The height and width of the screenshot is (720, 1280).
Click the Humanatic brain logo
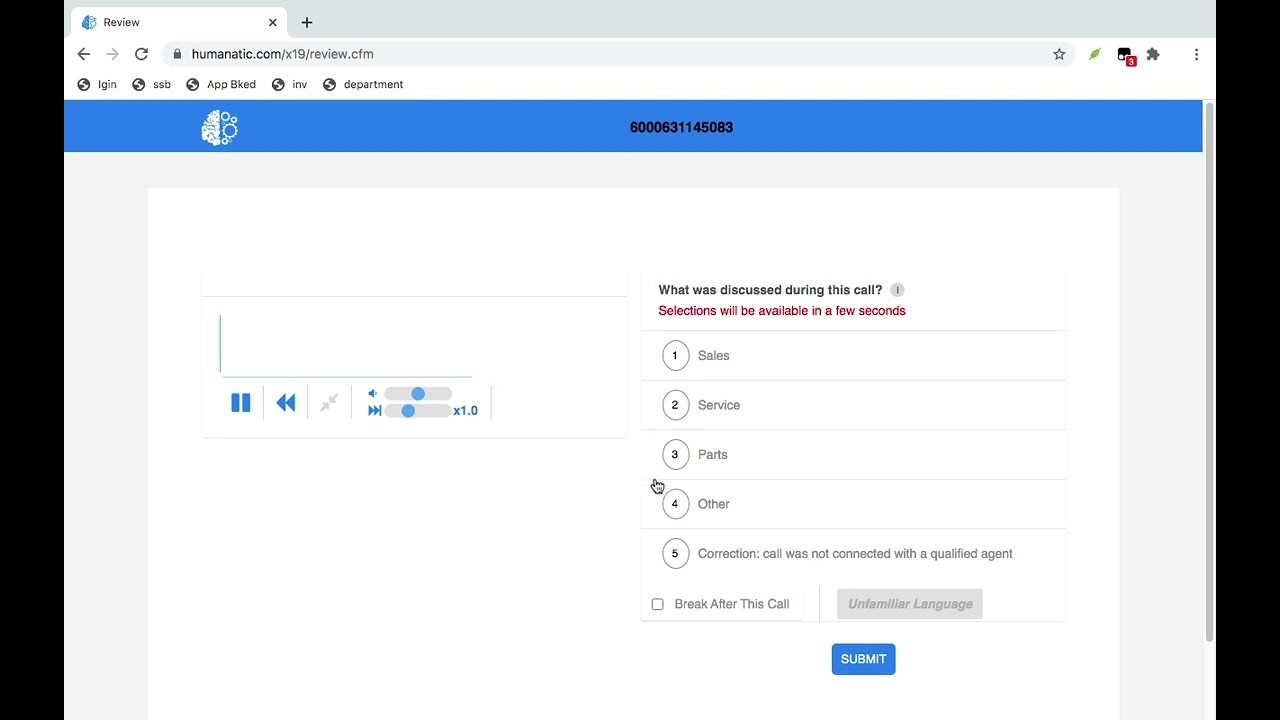[x=219, y=128]
